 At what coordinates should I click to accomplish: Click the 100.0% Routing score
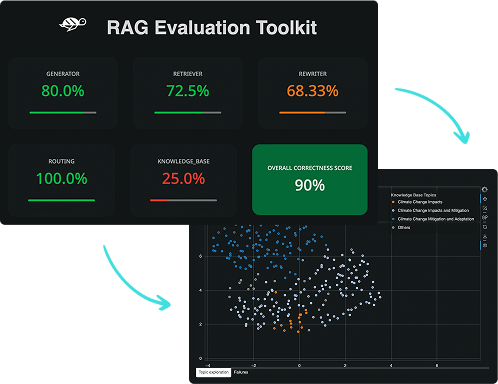62,179
